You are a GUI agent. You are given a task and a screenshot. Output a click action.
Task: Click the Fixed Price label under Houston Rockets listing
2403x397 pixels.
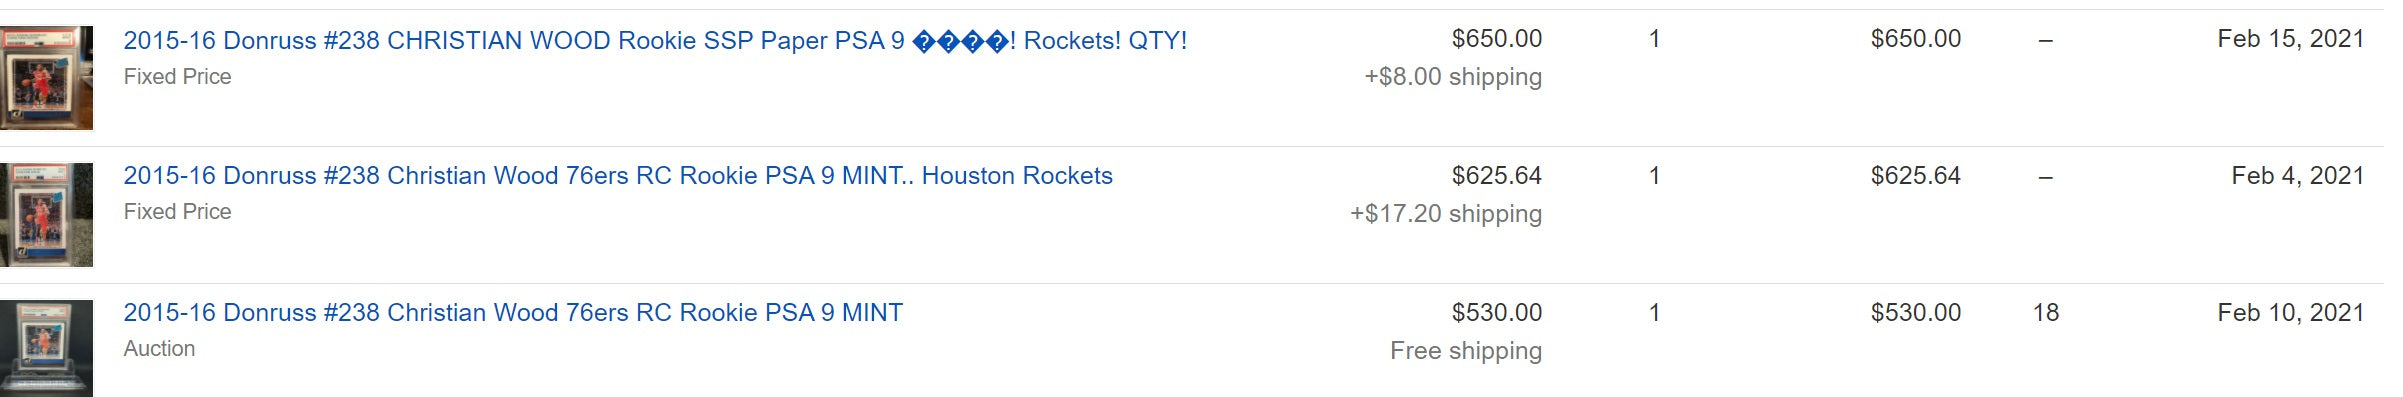pyautogui.click(x=177, y=212)
